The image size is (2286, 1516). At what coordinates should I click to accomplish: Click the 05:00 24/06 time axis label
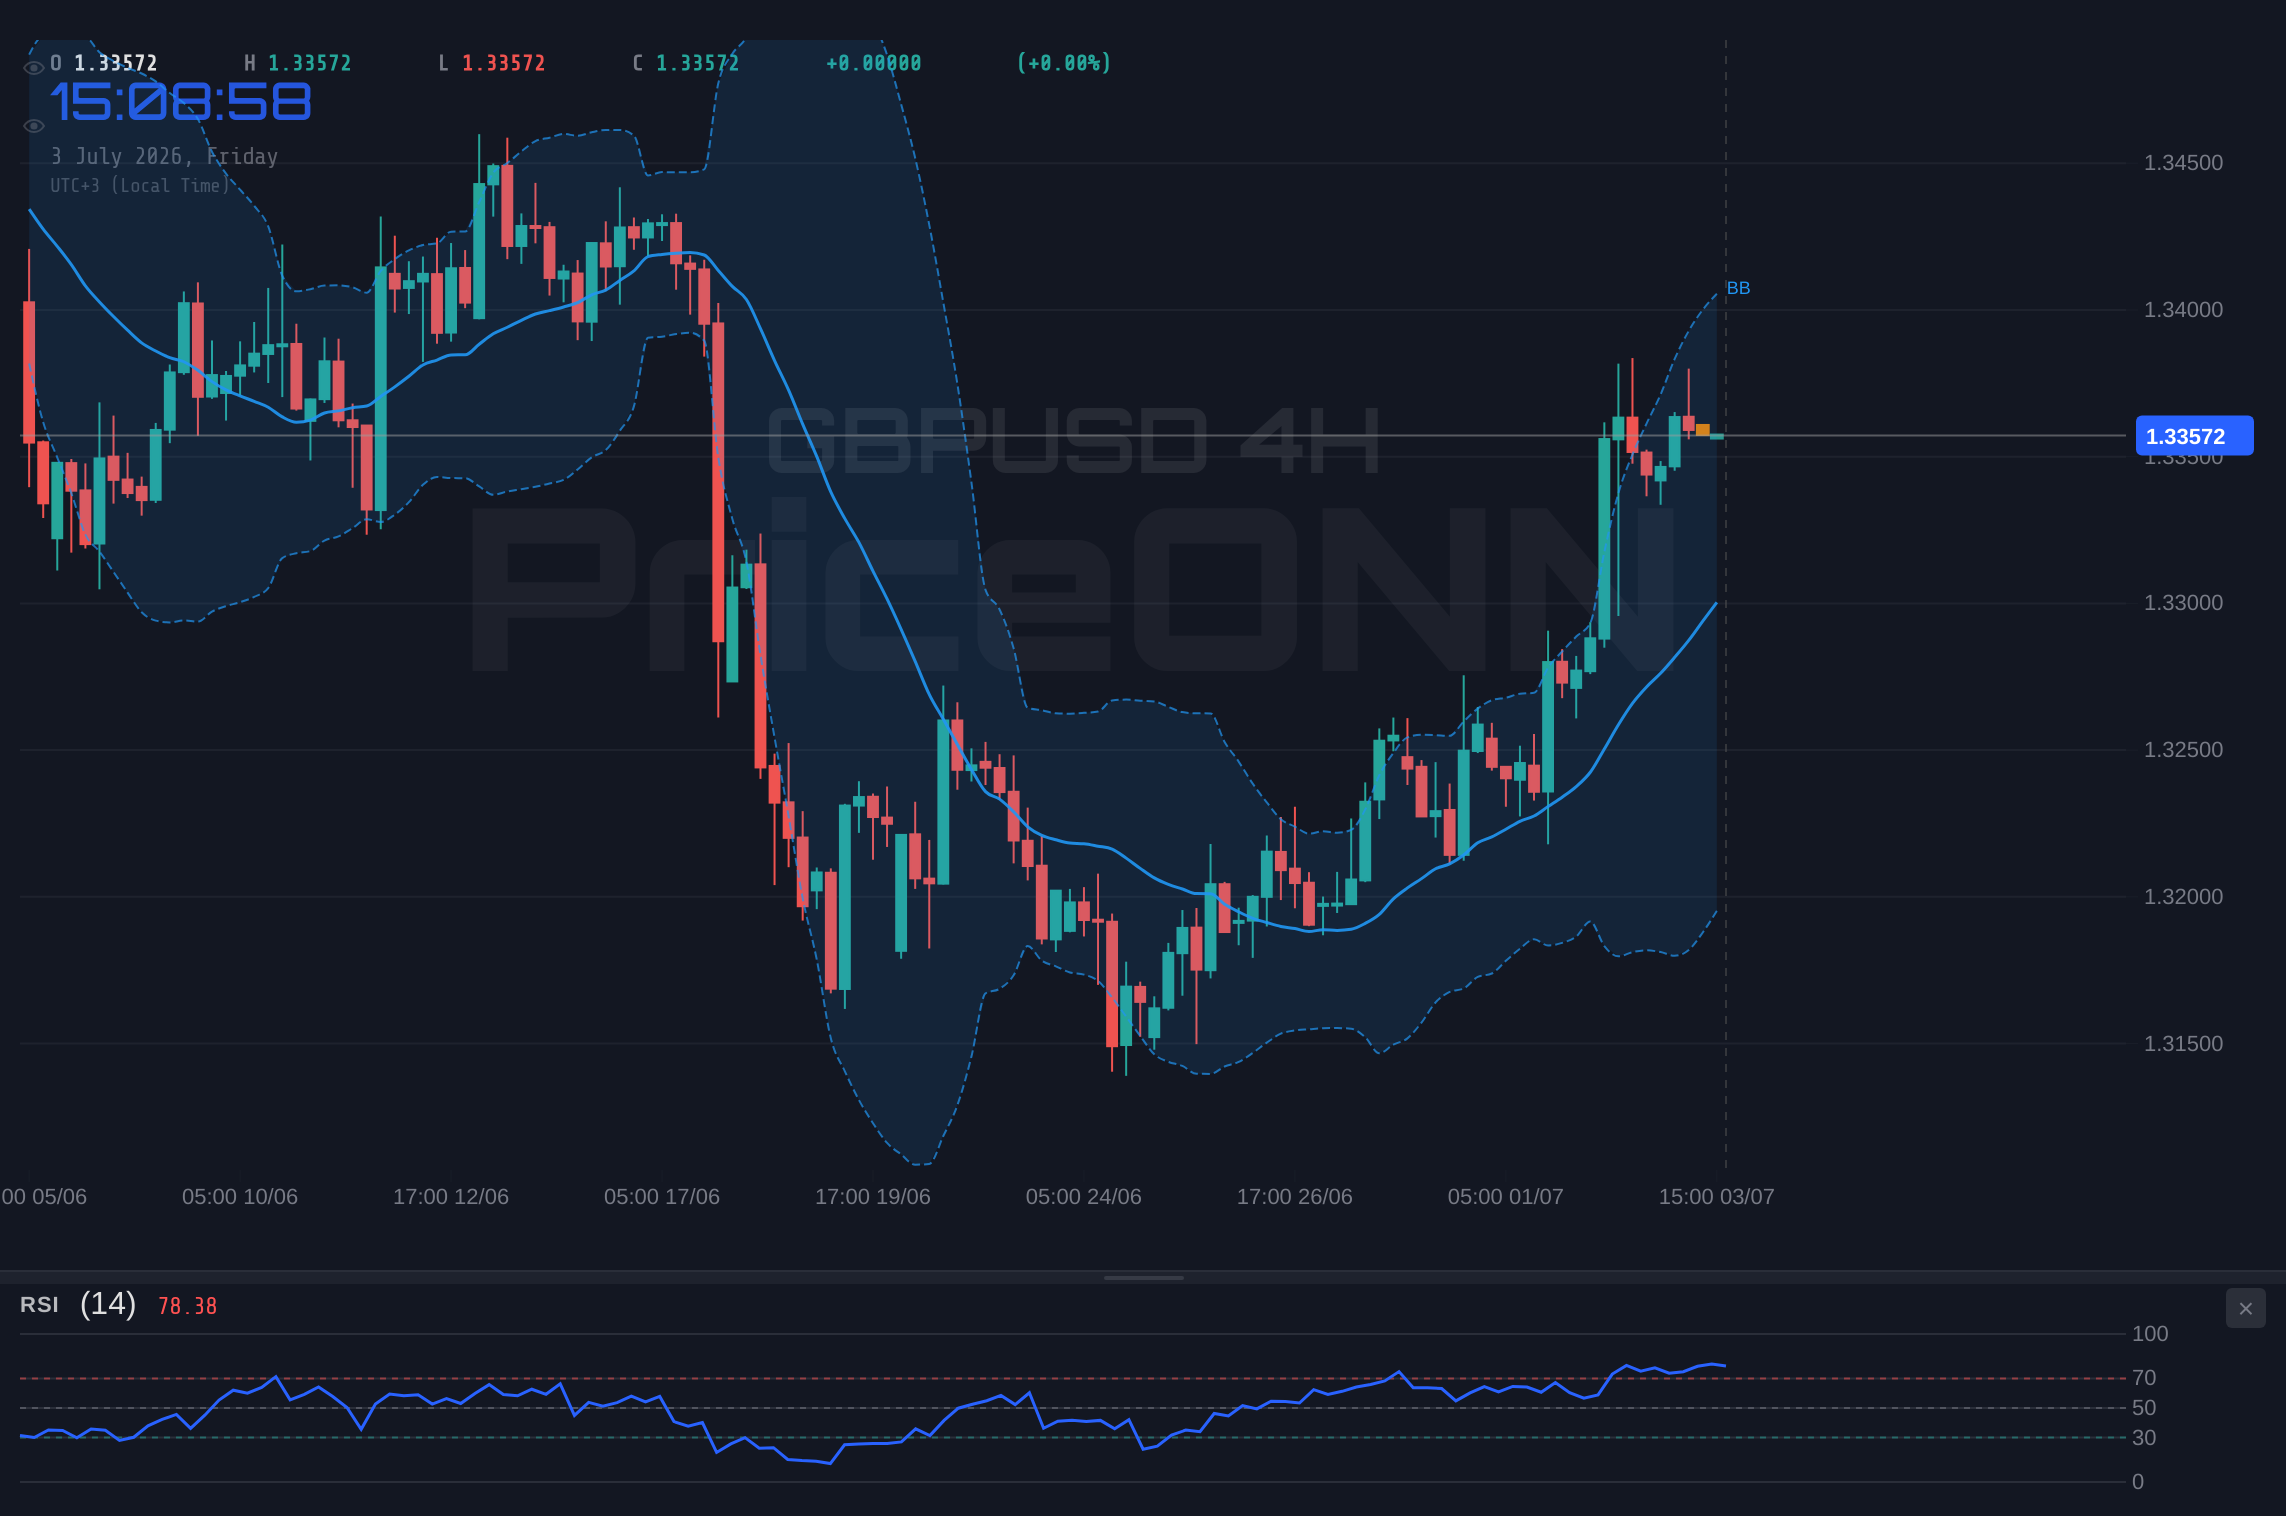tap(1084, 1197)
